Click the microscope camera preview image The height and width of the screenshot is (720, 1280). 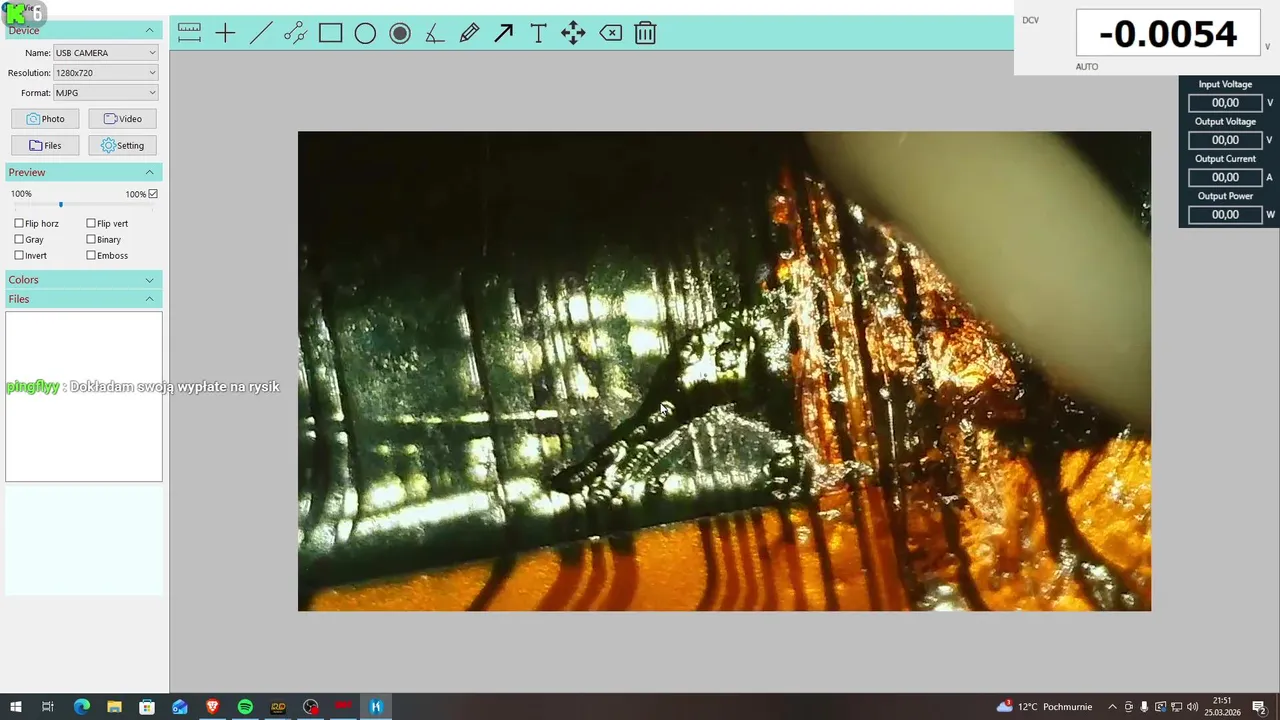pyautogui.click(x=724, y=371)
